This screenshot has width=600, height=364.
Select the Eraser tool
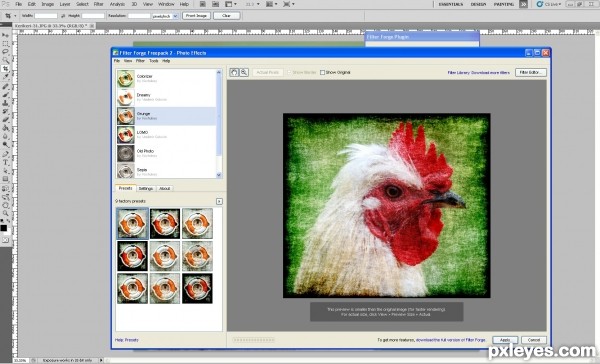point(5,119)
